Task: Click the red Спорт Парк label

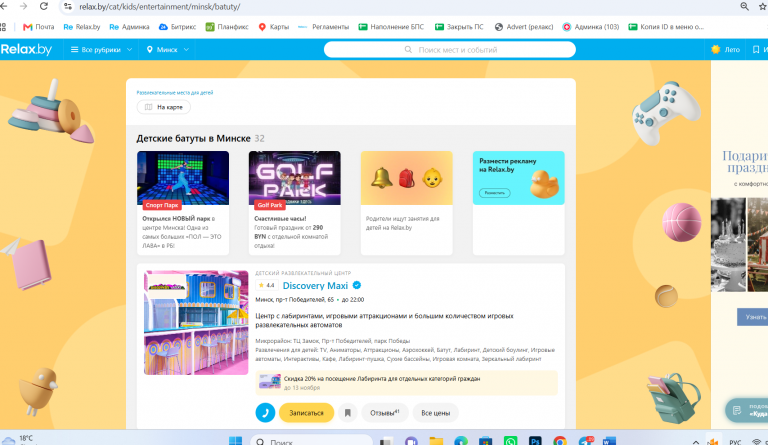Action: pyautogui.click(x=162, y=205)
